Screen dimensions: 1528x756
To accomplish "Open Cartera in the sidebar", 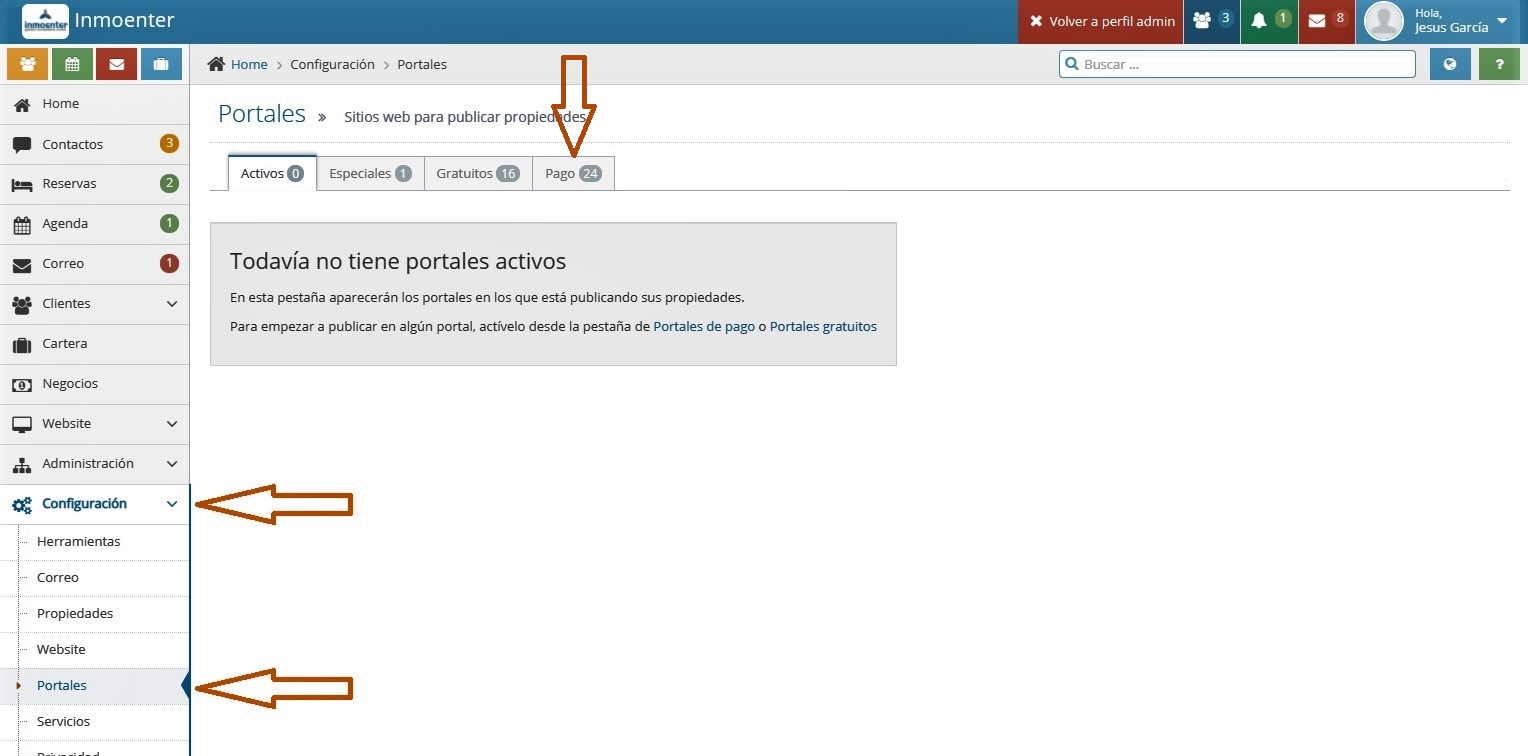I will pos(94,344).
